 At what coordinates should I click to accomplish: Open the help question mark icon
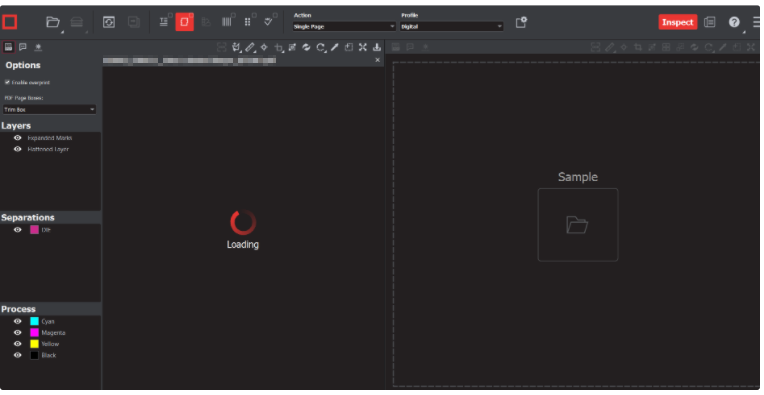734,22
